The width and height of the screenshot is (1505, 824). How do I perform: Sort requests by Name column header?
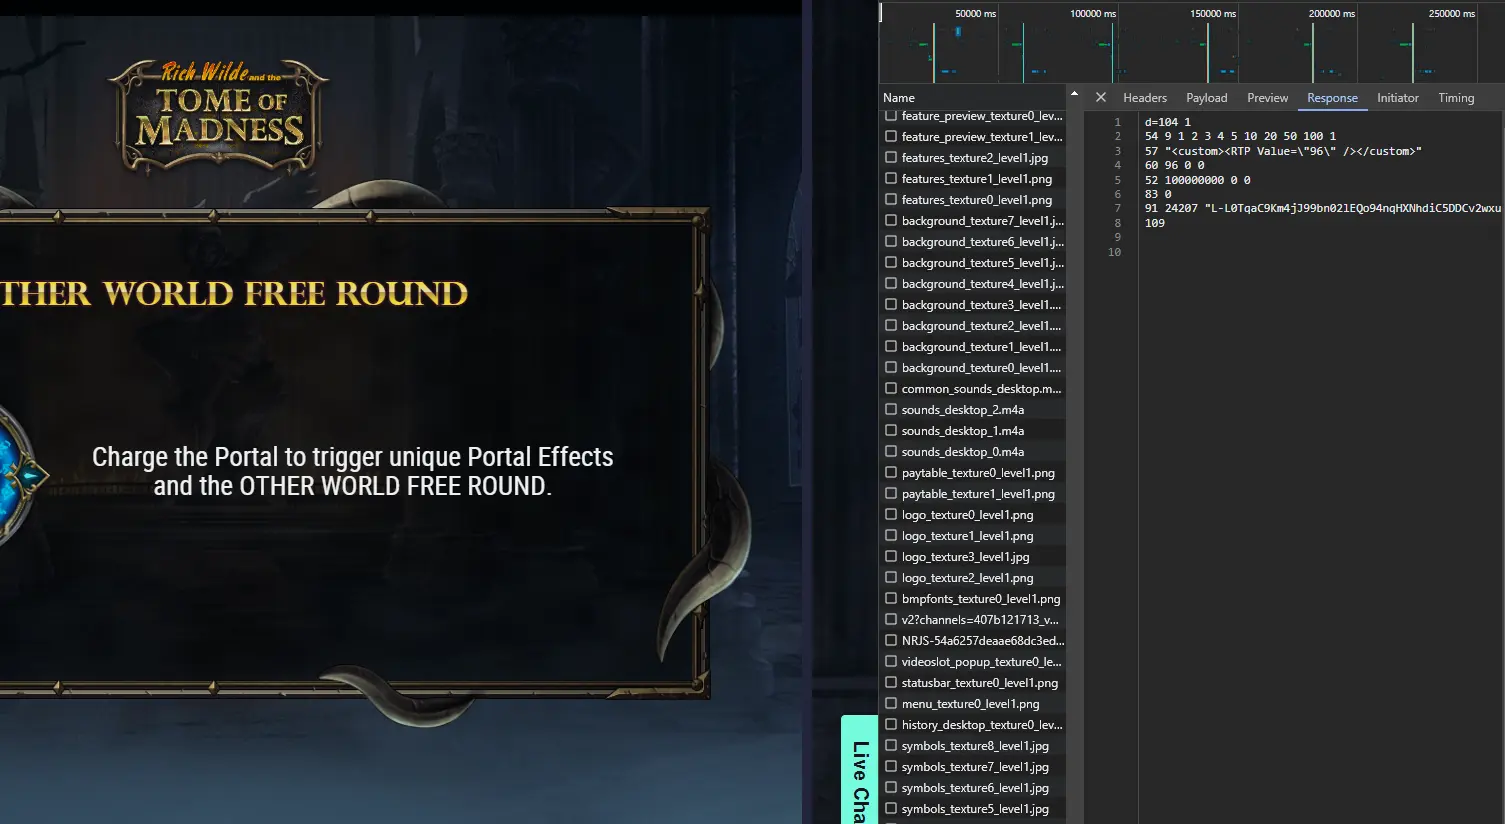click(x=899, y=98)
